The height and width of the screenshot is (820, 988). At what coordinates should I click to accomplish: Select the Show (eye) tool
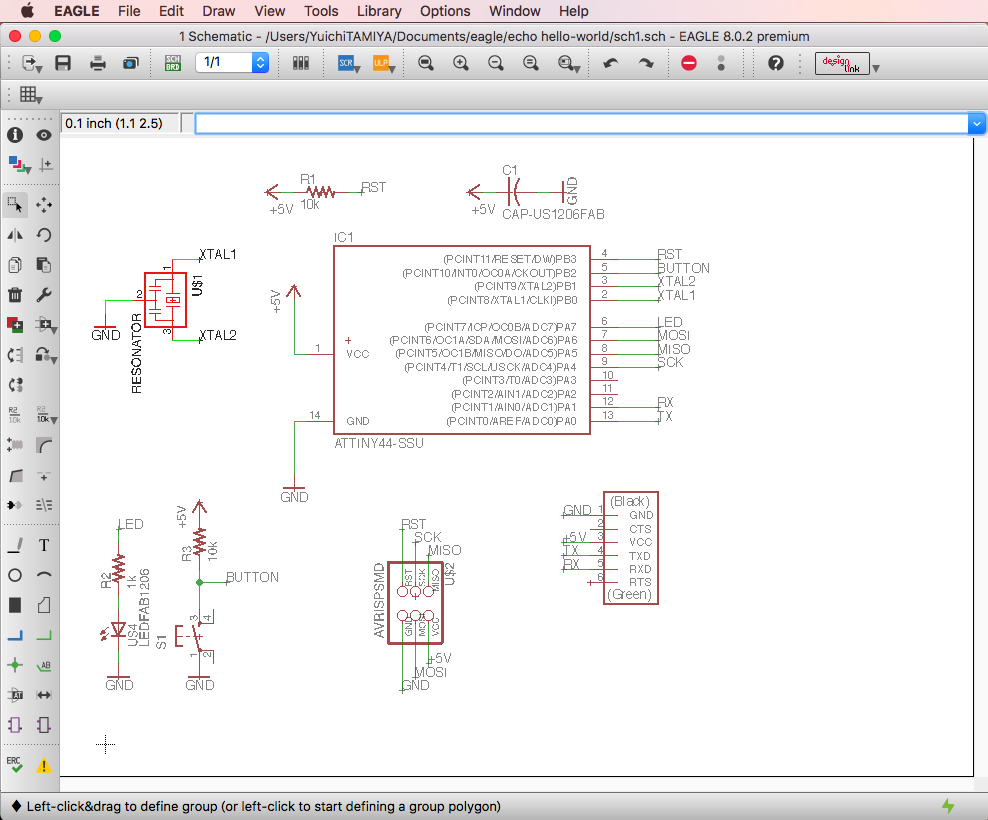[x=43, y=135]
